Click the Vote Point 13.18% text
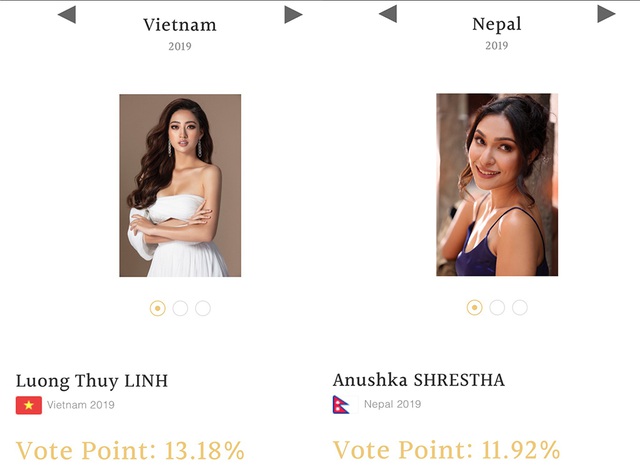640x475 pixels. pyautogui.click(x=130, y=449)
